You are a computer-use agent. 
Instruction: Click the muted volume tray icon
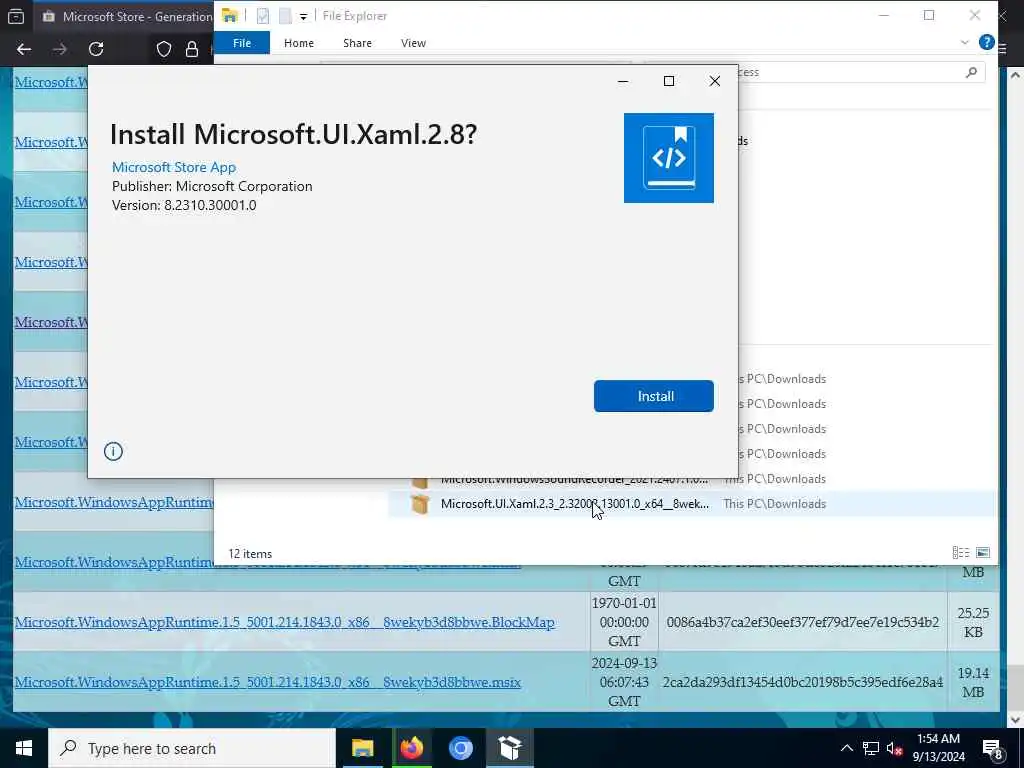tap(894, 748)
